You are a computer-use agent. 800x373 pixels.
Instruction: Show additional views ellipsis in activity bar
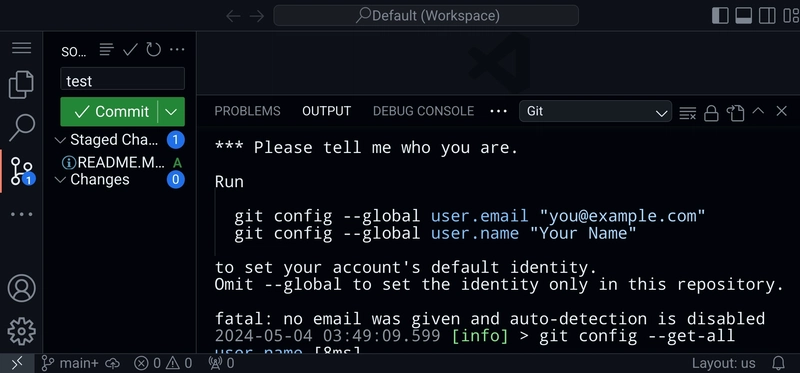pyautogui.click(x=21, y=214)
